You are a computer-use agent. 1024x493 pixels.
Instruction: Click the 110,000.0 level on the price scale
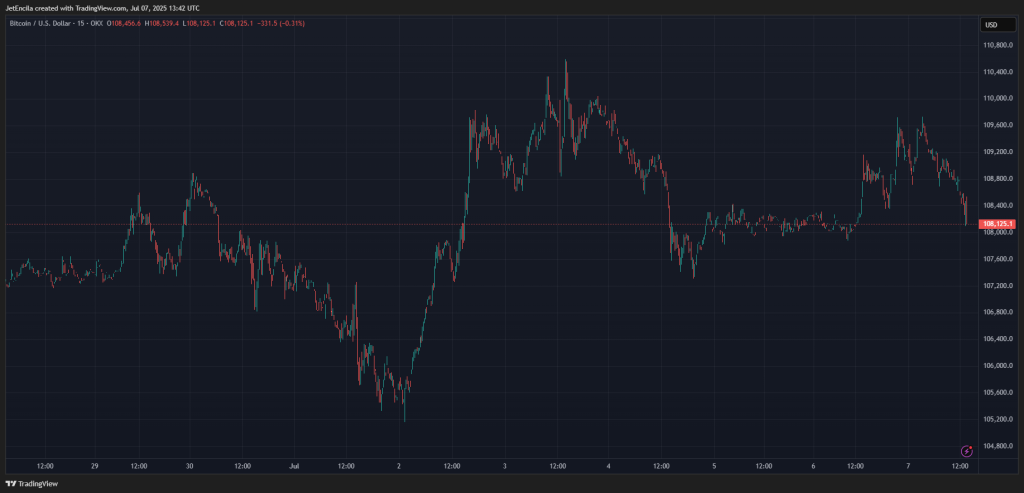coord(999,98)
